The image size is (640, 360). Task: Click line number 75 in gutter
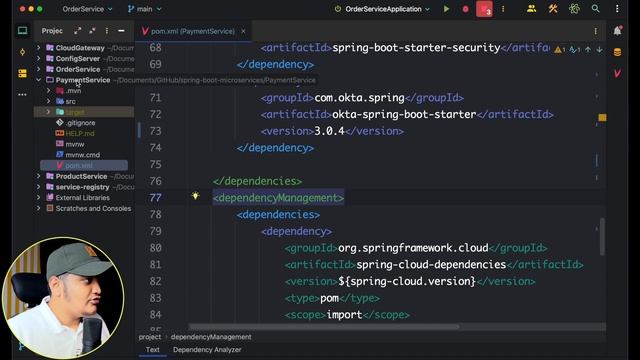pos(156,164)
